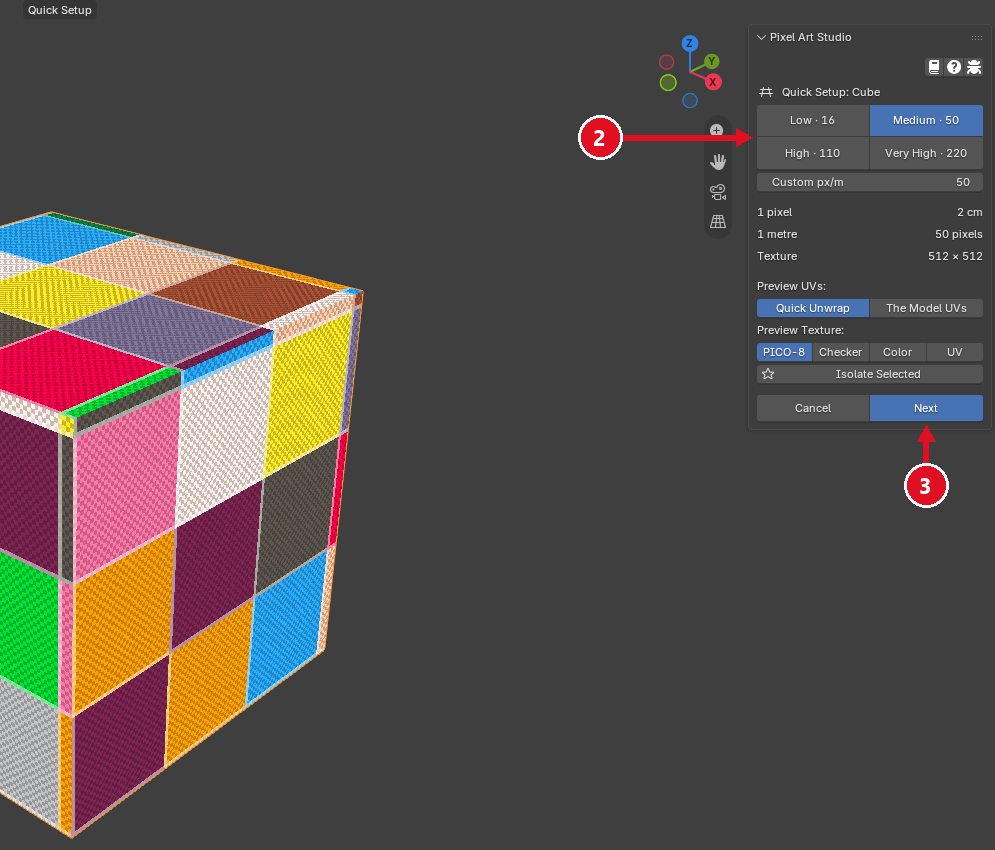Click the Quick Setup label at top-left

tap(60, 10)
